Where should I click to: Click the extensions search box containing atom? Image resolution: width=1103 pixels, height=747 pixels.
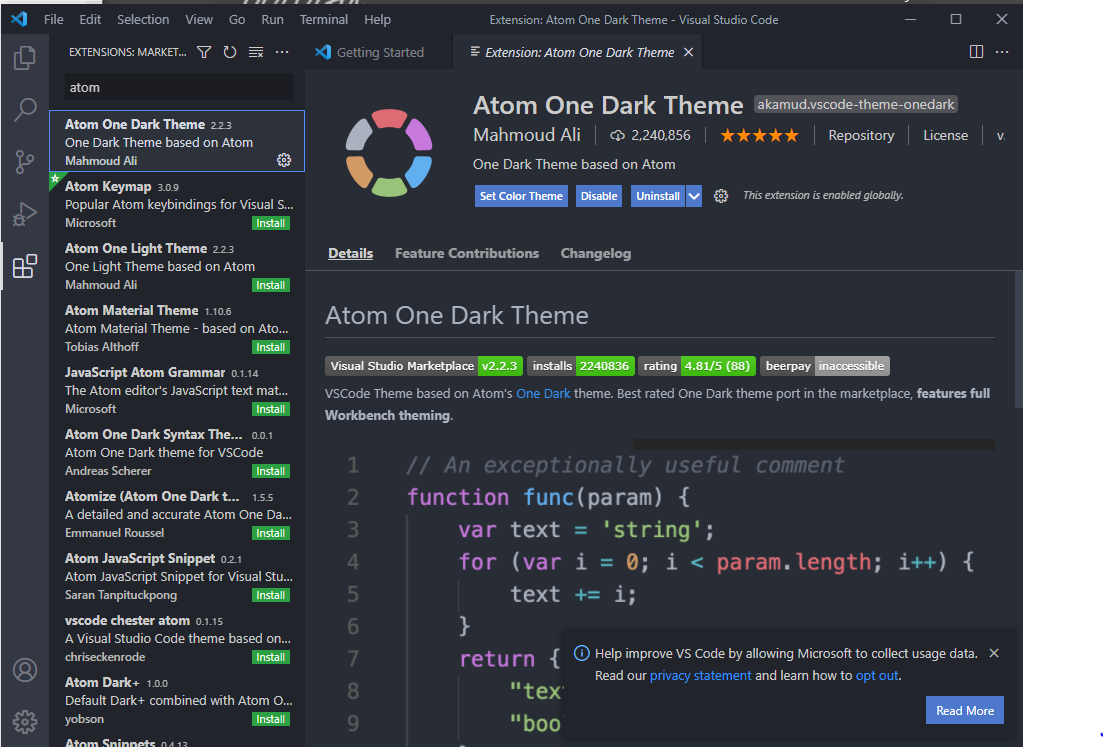point(179,87)
